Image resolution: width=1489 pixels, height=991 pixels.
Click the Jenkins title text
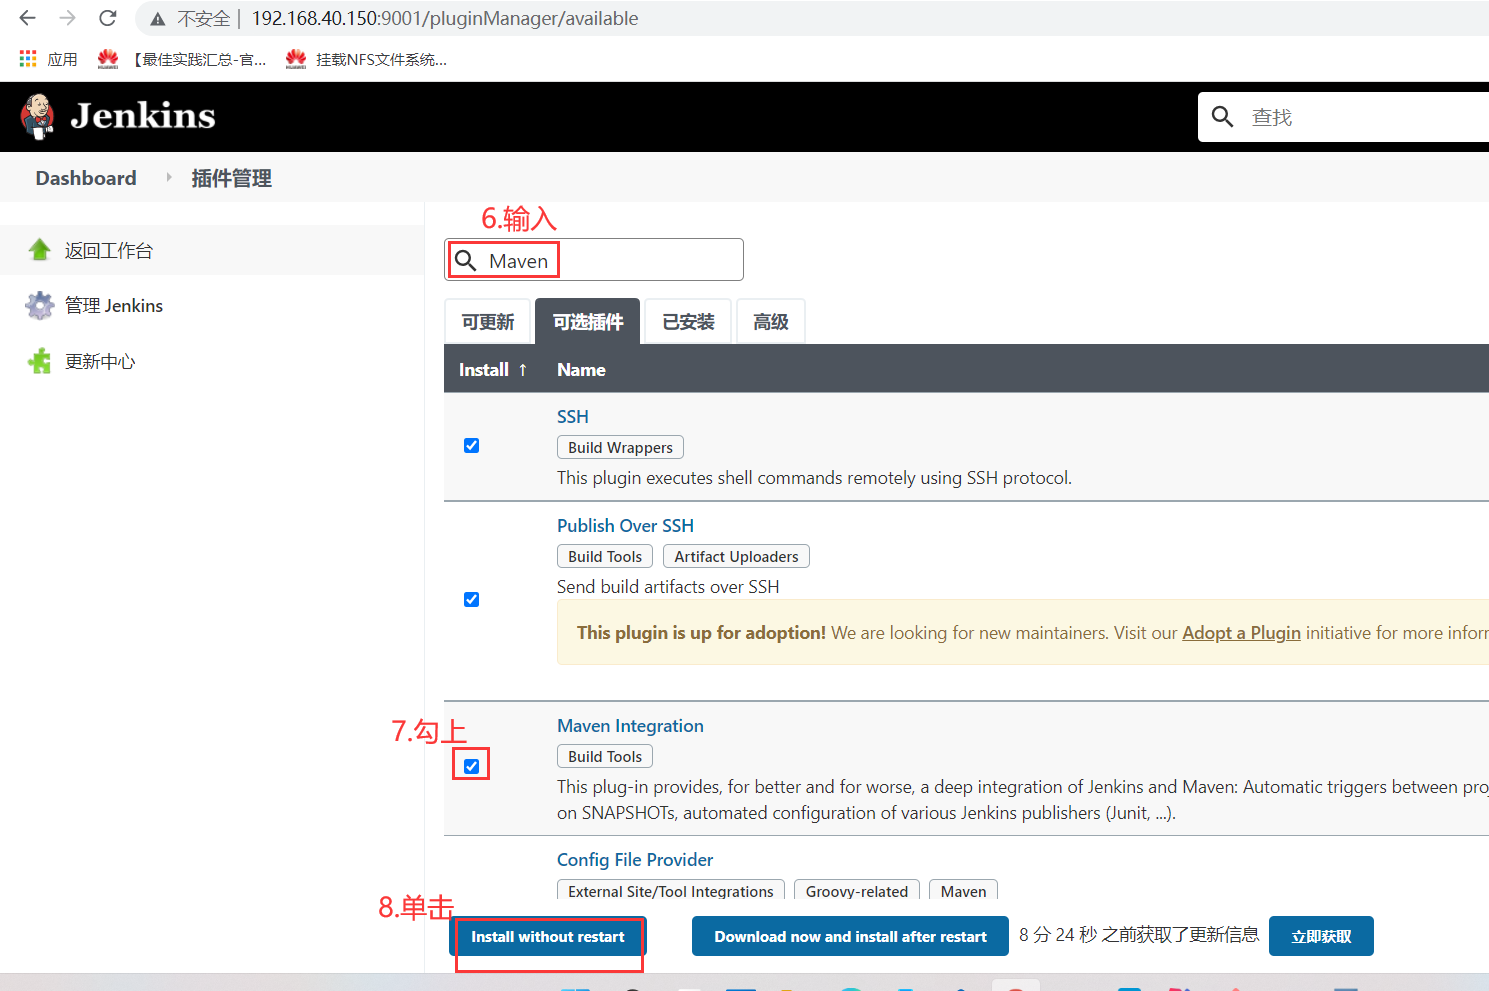click(x=143, y=116)
